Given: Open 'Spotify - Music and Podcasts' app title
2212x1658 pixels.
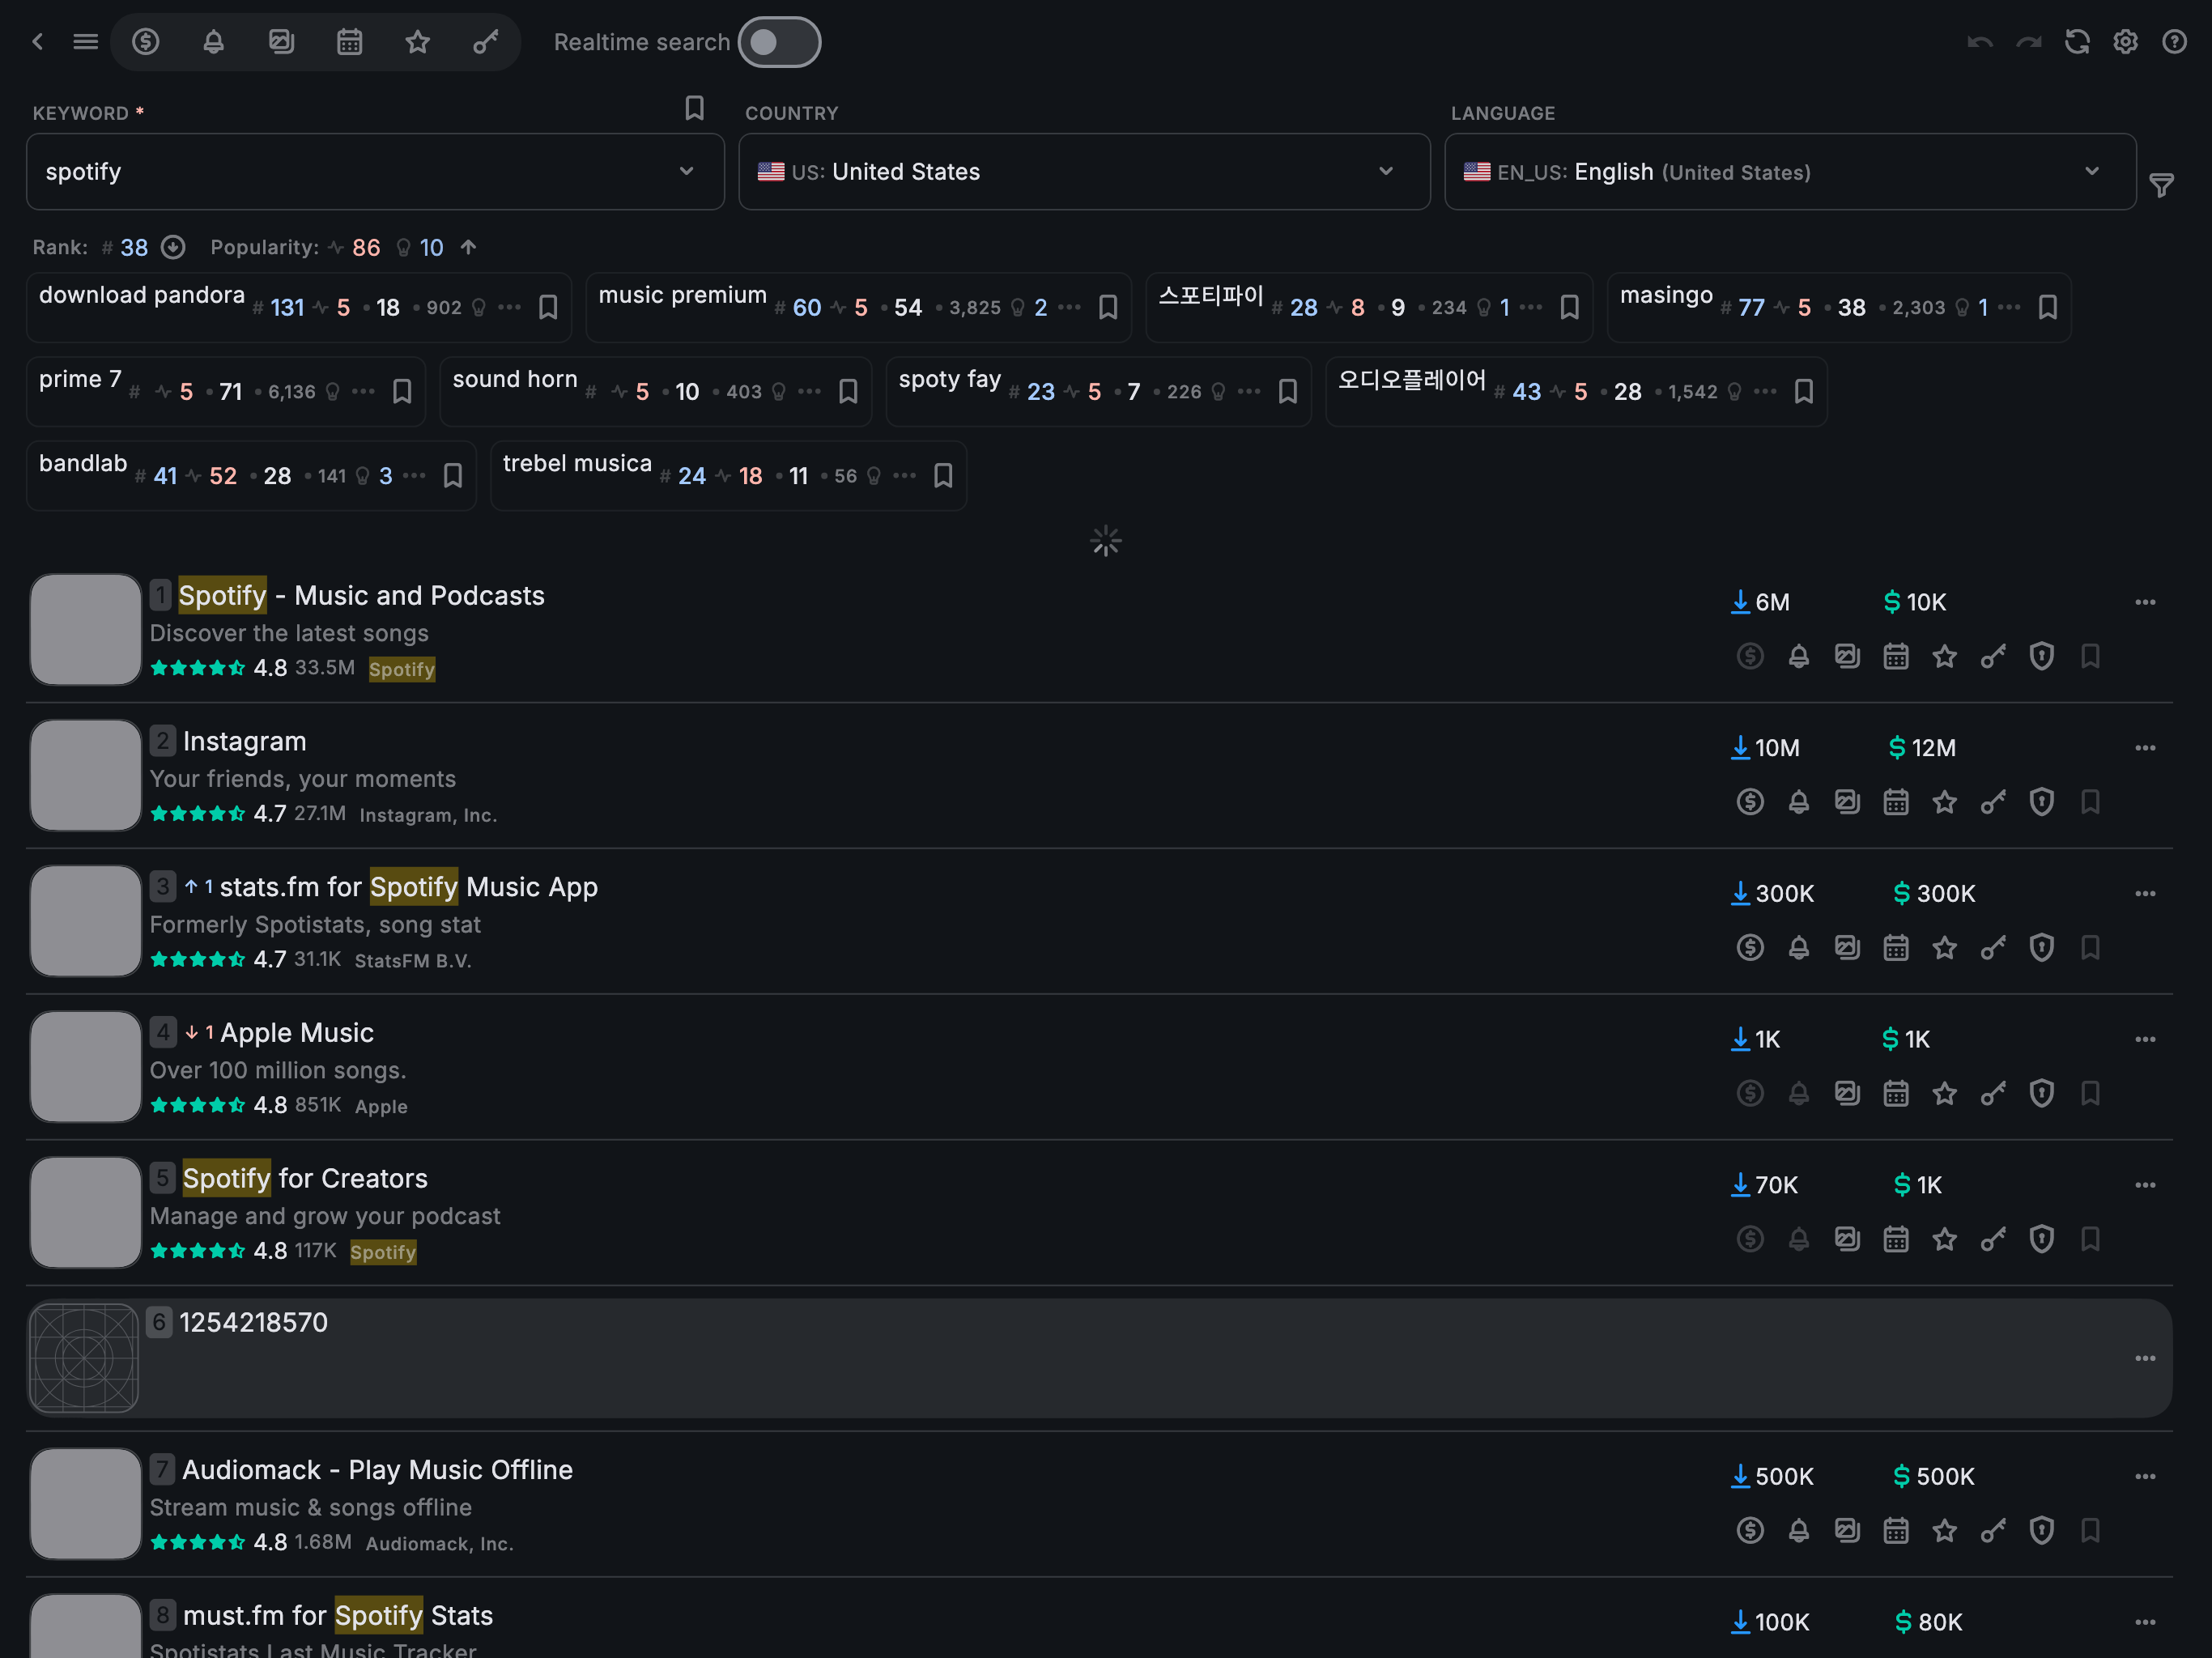Looking at the screenshot, I should pyautogui.click(x=361, y=595).
